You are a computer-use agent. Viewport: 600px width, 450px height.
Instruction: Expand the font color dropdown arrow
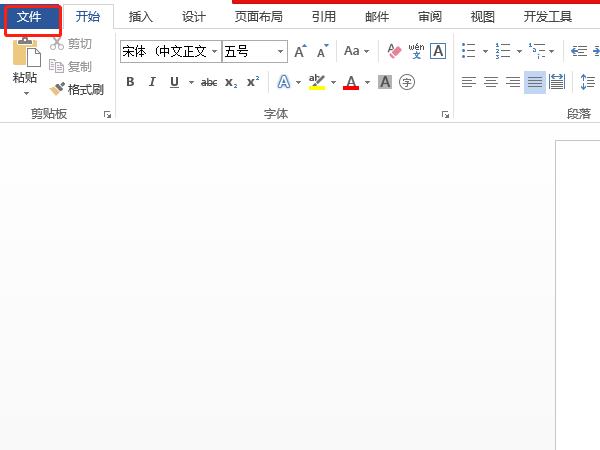(x=367, y=82)
